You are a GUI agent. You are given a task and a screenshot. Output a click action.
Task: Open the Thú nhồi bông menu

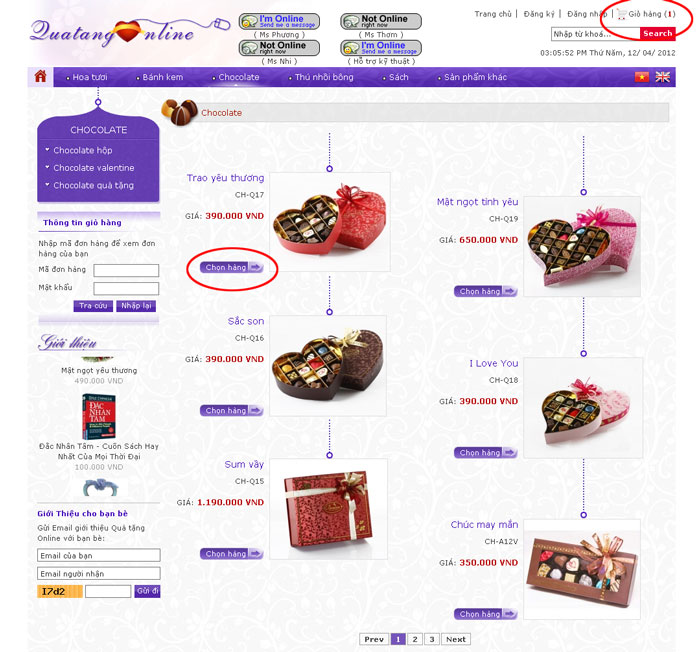(x=324, y=77)
